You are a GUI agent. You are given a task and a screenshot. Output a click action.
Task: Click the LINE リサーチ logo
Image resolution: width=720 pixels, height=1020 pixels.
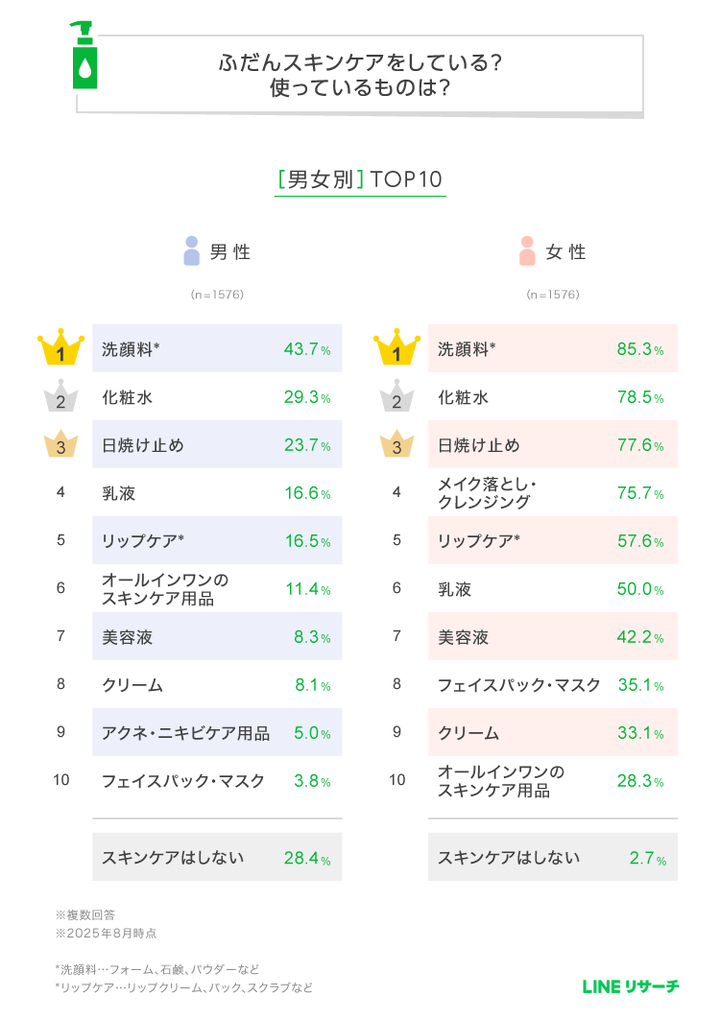pos(630,986)
